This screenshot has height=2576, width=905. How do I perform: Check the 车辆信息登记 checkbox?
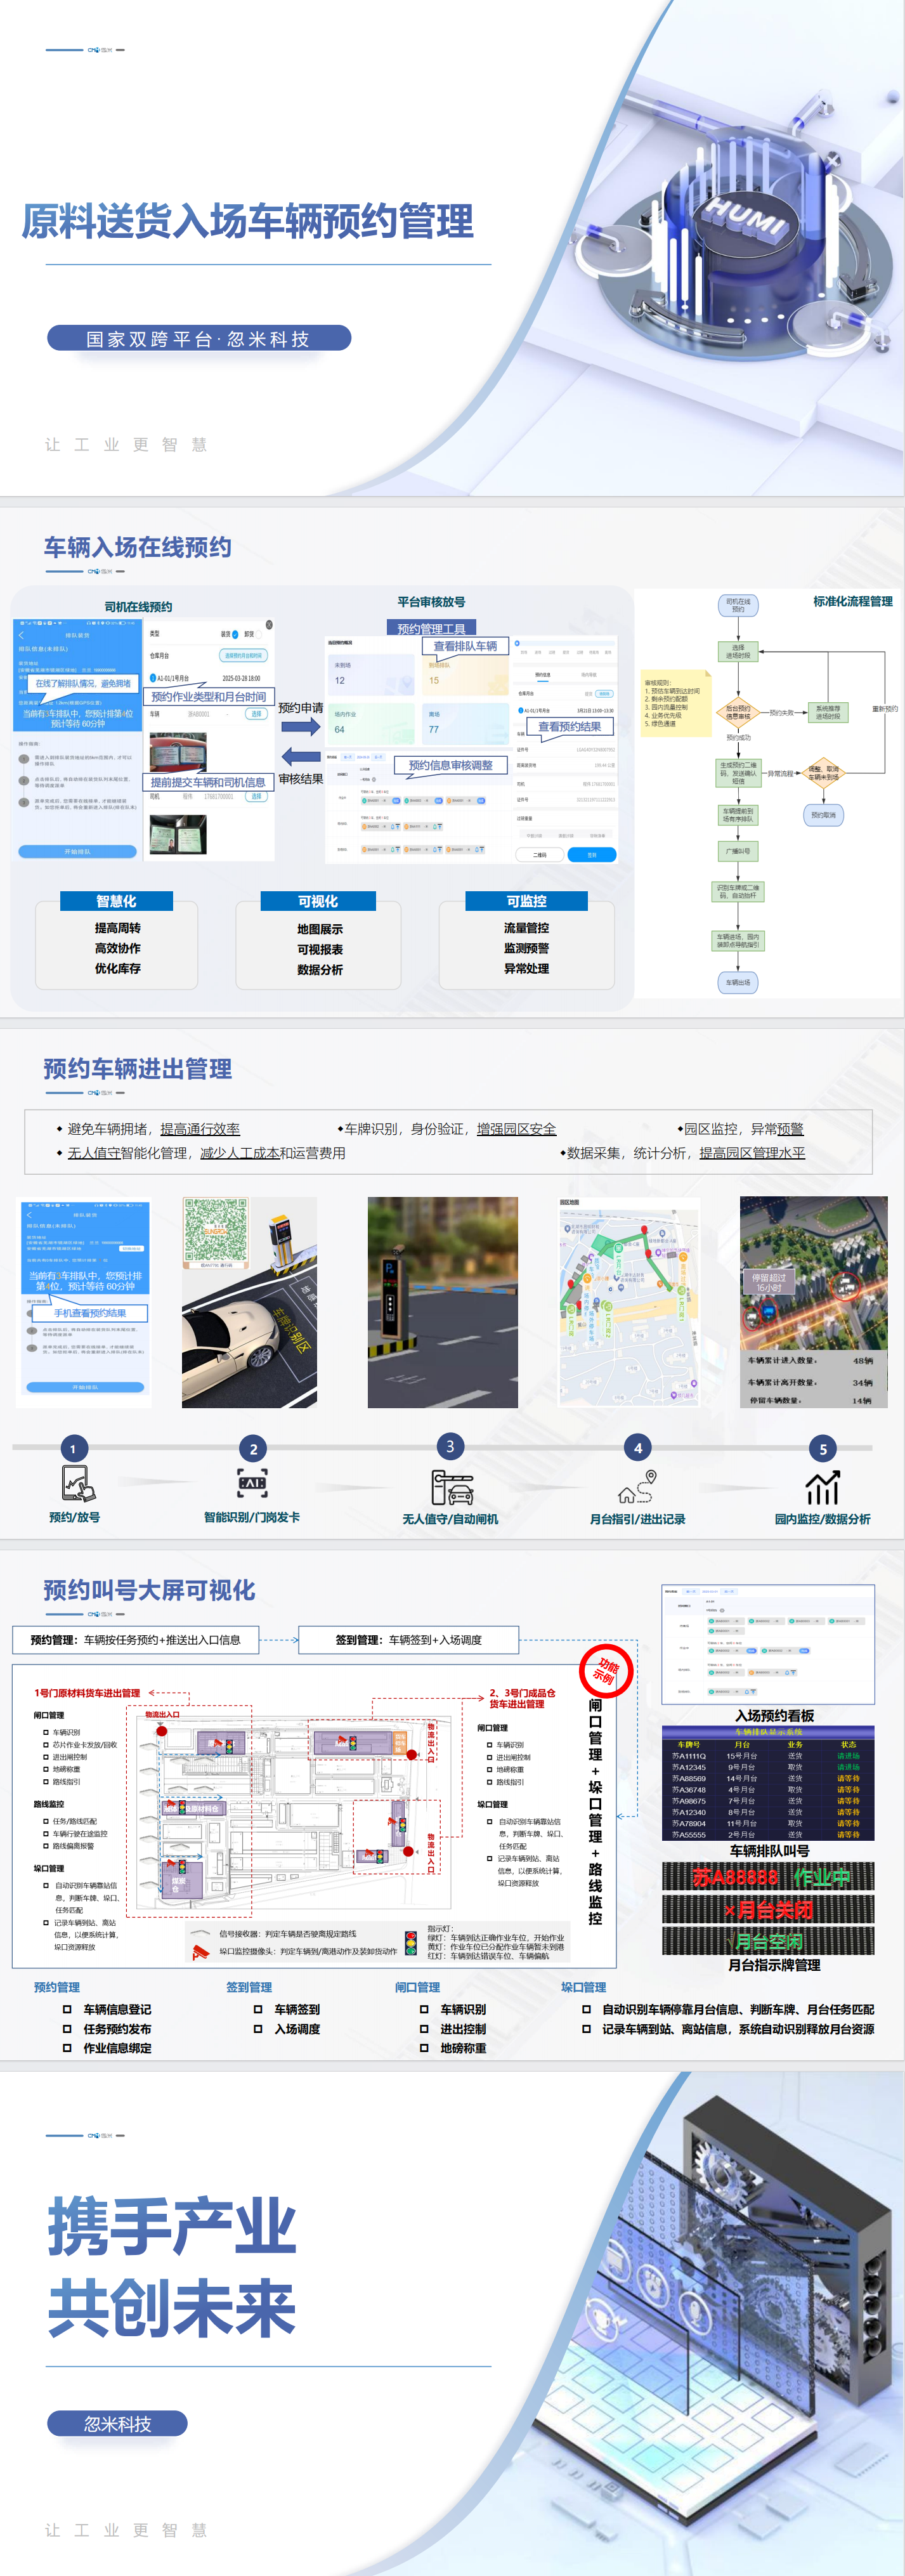point(68,2009)
